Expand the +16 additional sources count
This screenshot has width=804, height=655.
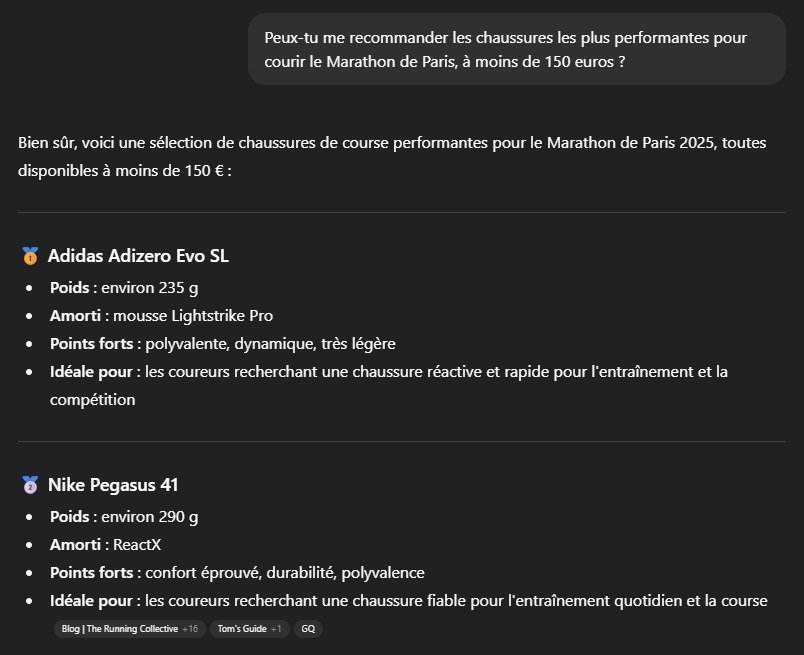click(190, 629)
